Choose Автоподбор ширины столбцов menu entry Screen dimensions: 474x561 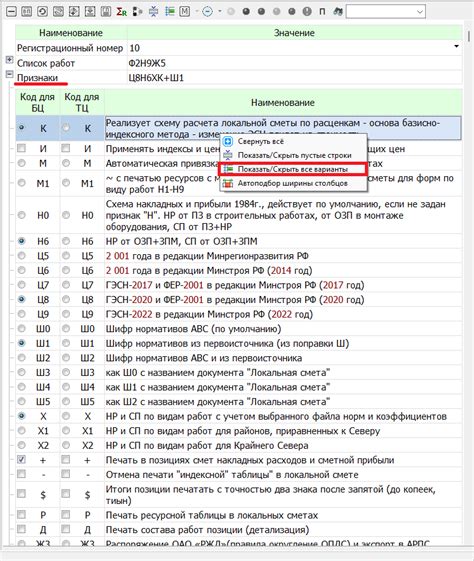293,184
